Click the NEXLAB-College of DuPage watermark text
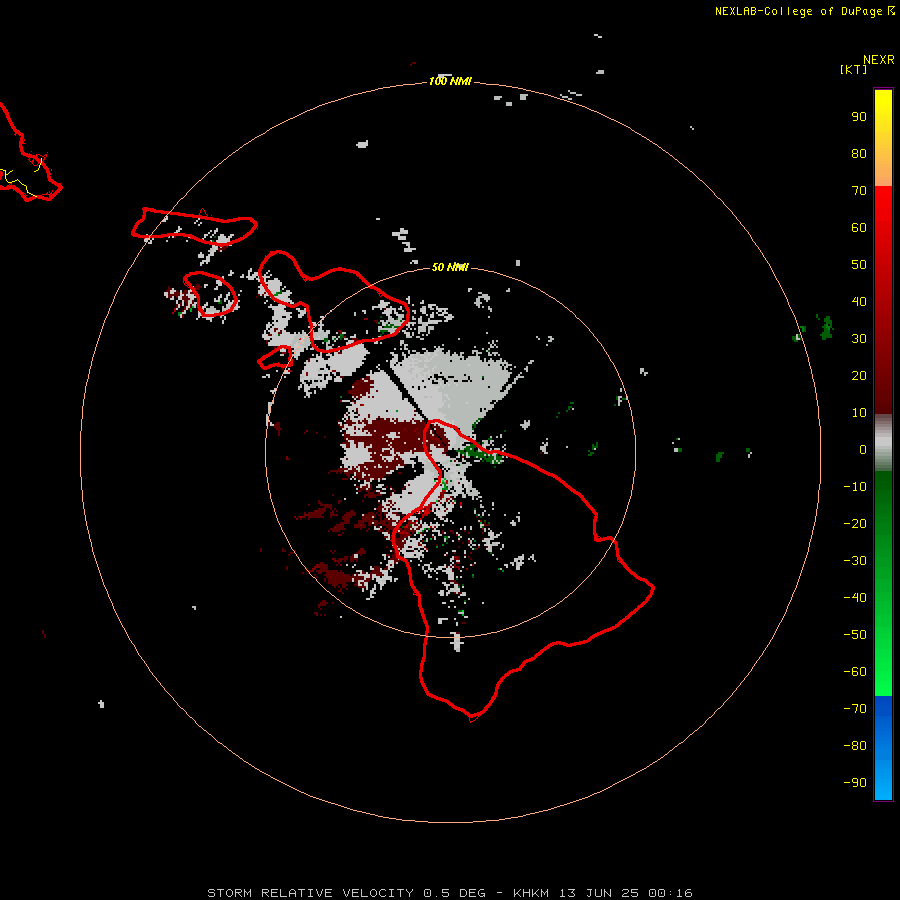900x900 pixels. pyautogui.click(x=798, y=11)
